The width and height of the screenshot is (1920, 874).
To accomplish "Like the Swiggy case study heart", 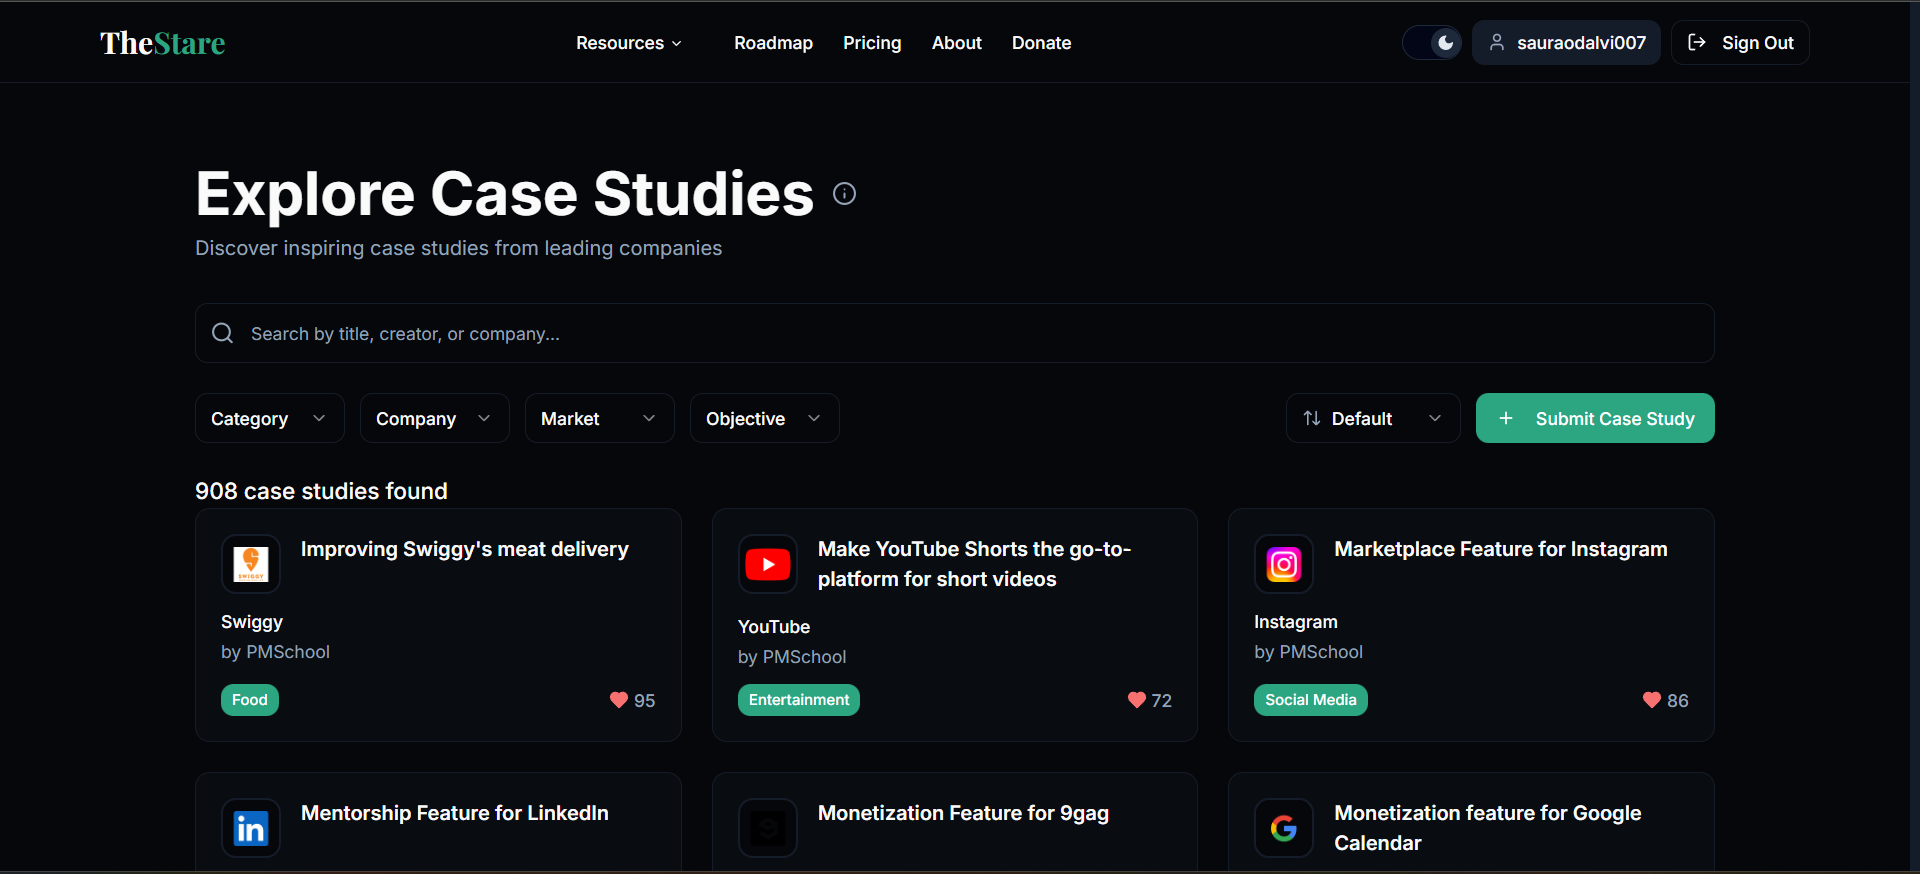I will (x=619, y=700).
